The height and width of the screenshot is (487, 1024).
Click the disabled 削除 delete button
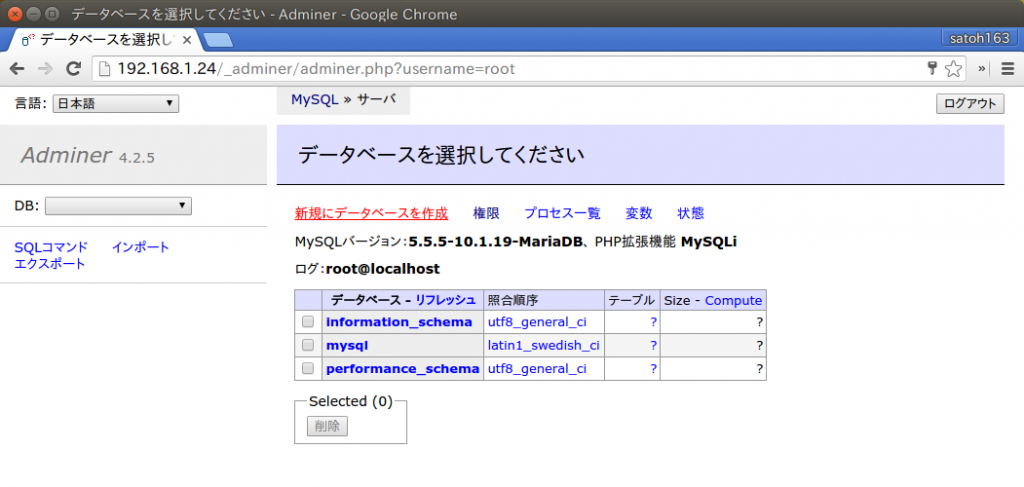[327, 426]
